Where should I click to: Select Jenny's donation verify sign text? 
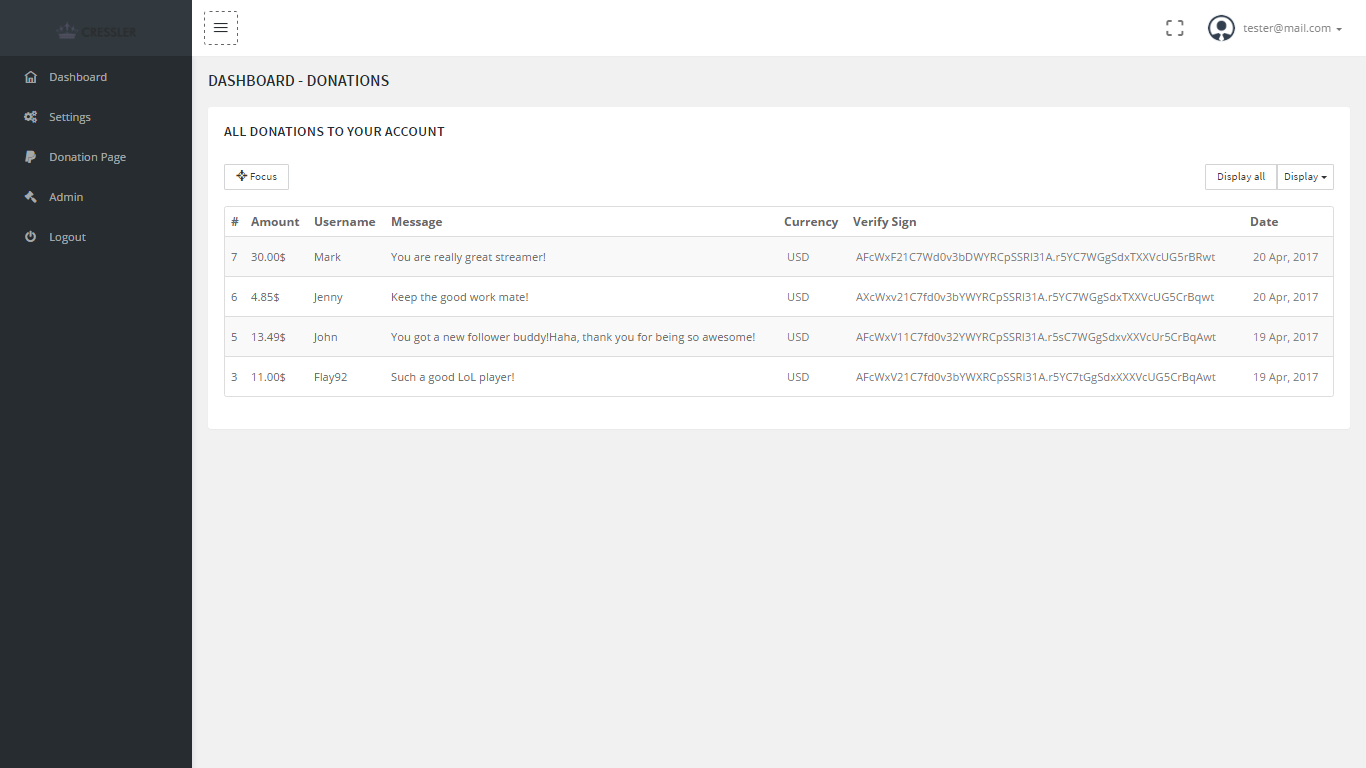[1035, 297]
